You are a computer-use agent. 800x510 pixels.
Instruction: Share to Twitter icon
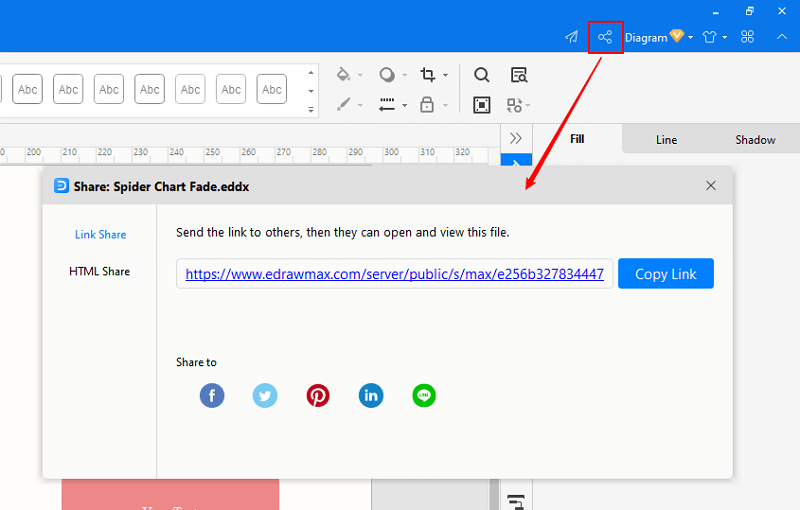(265, 395)
